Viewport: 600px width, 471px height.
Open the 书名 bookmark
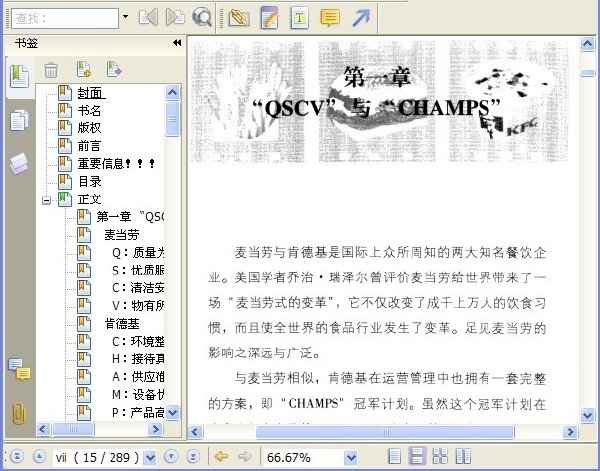tap(89, 111)
